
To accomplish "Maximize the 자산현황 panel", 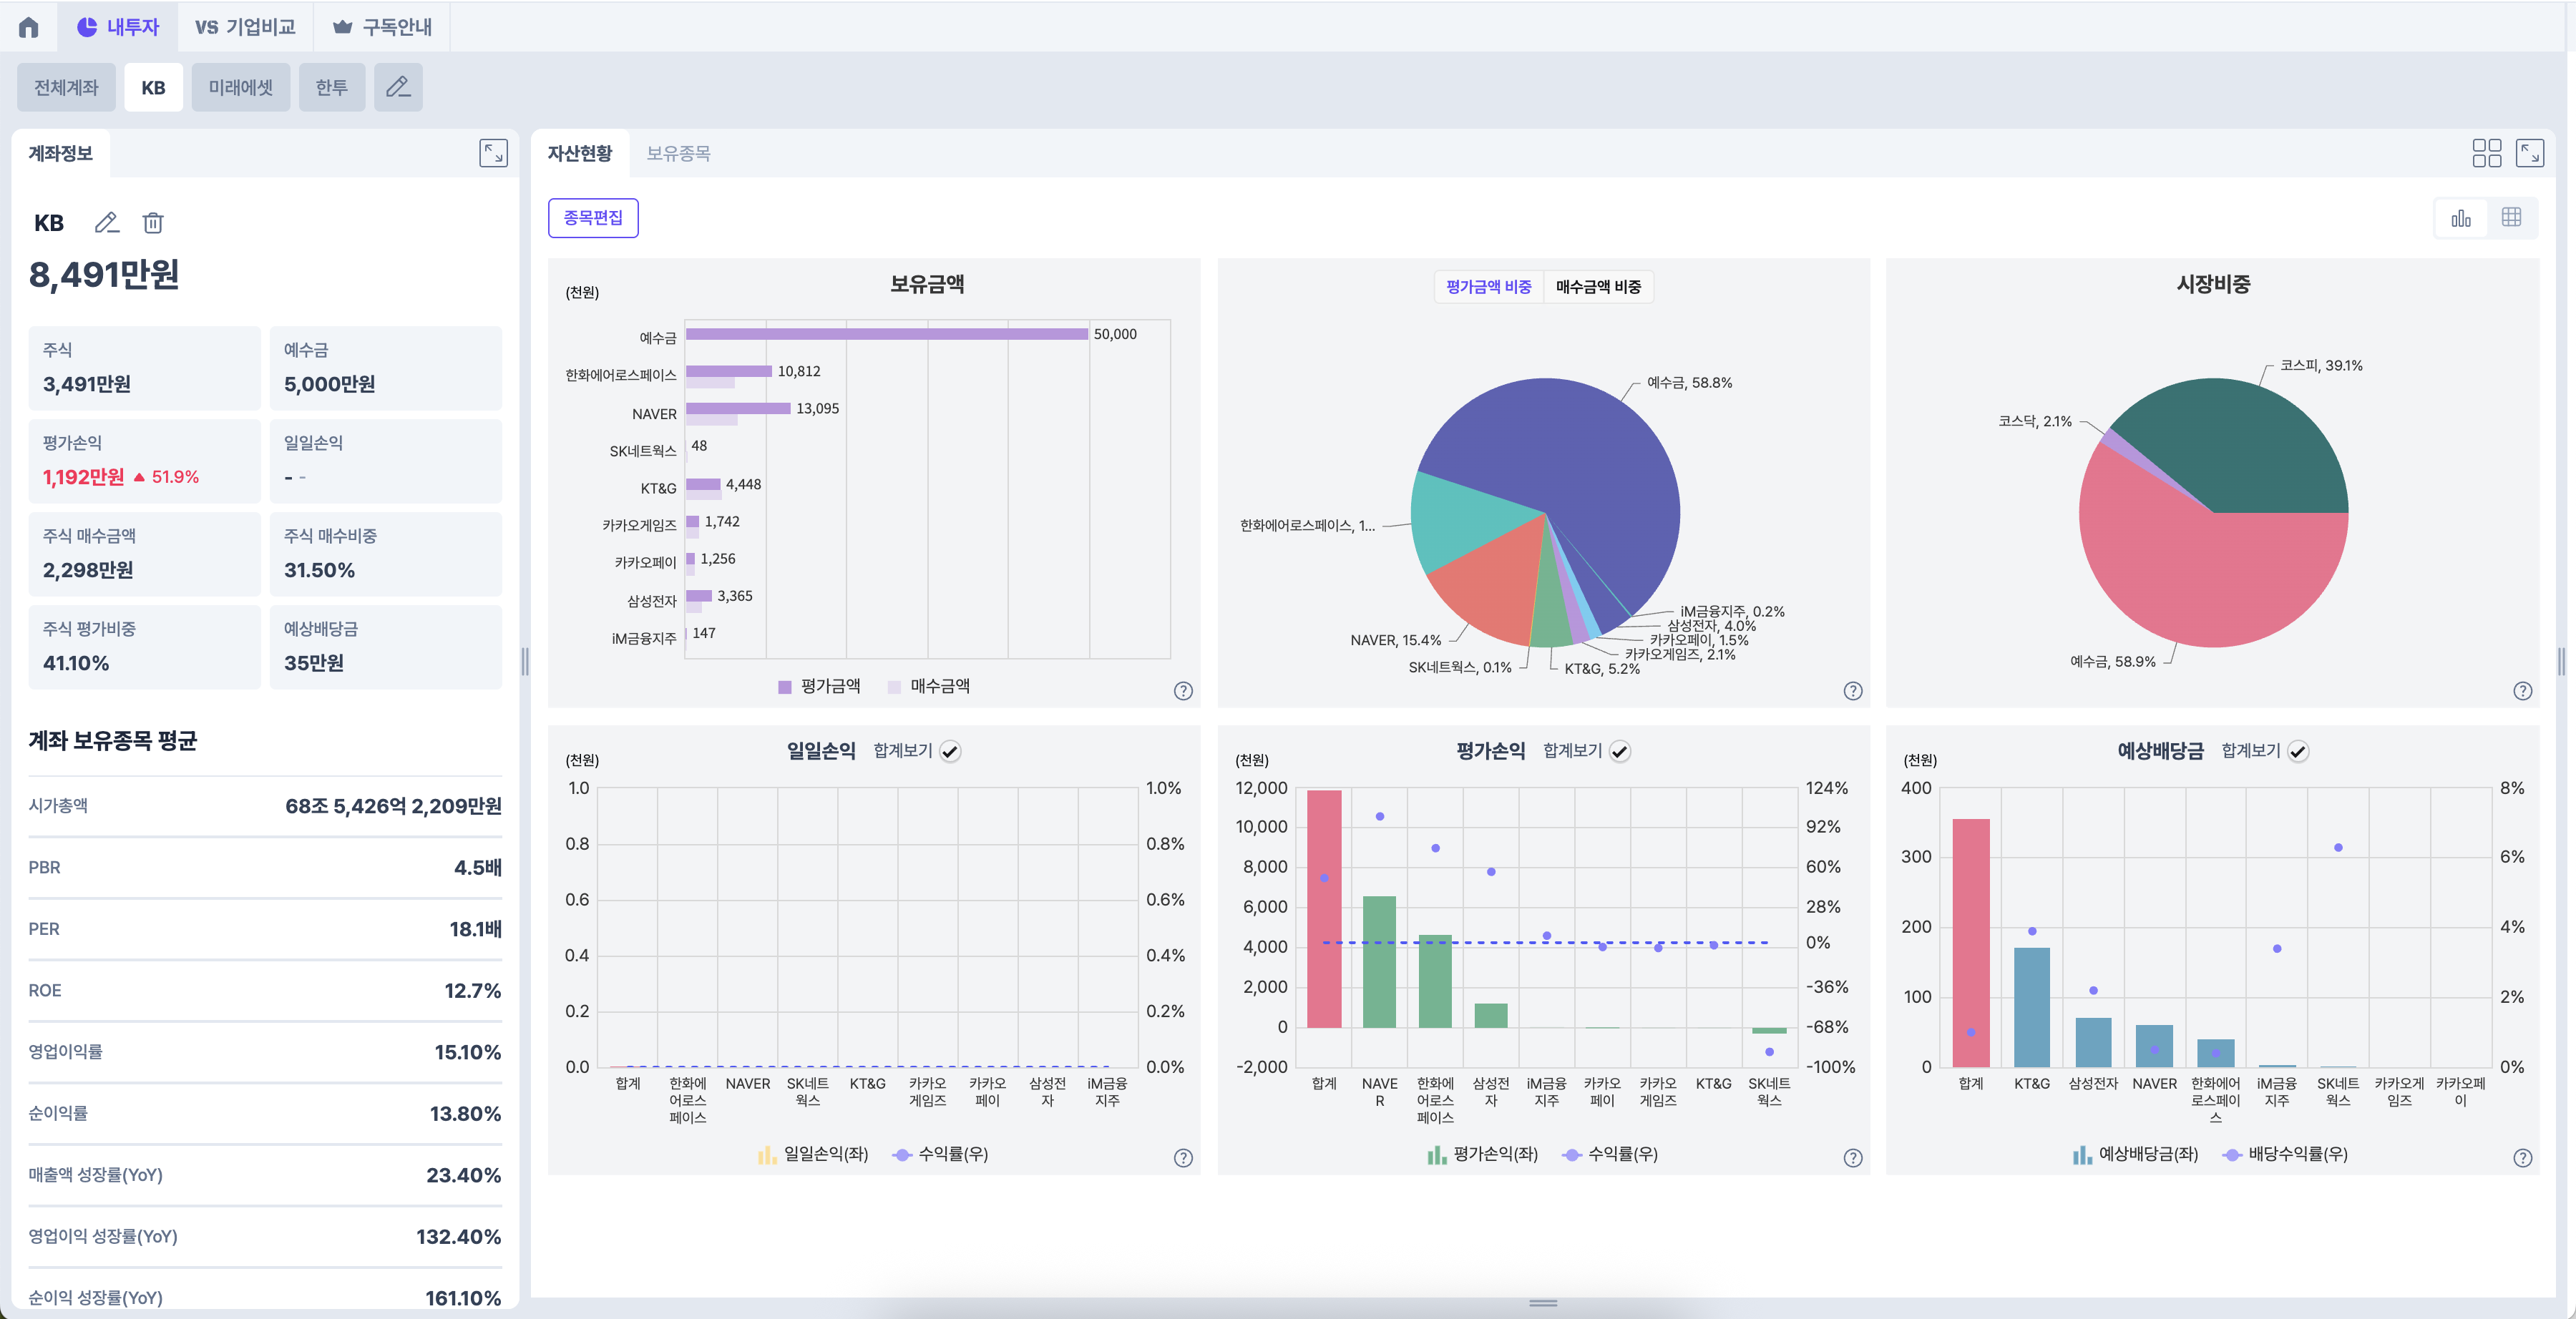I will pyautogui.click(x=2529, y=153).
